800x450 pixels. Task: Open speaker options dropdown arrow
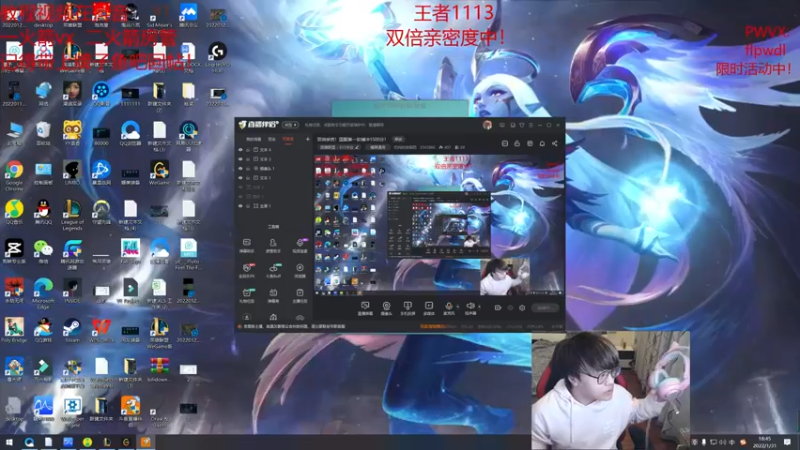(x=479, y=306)
